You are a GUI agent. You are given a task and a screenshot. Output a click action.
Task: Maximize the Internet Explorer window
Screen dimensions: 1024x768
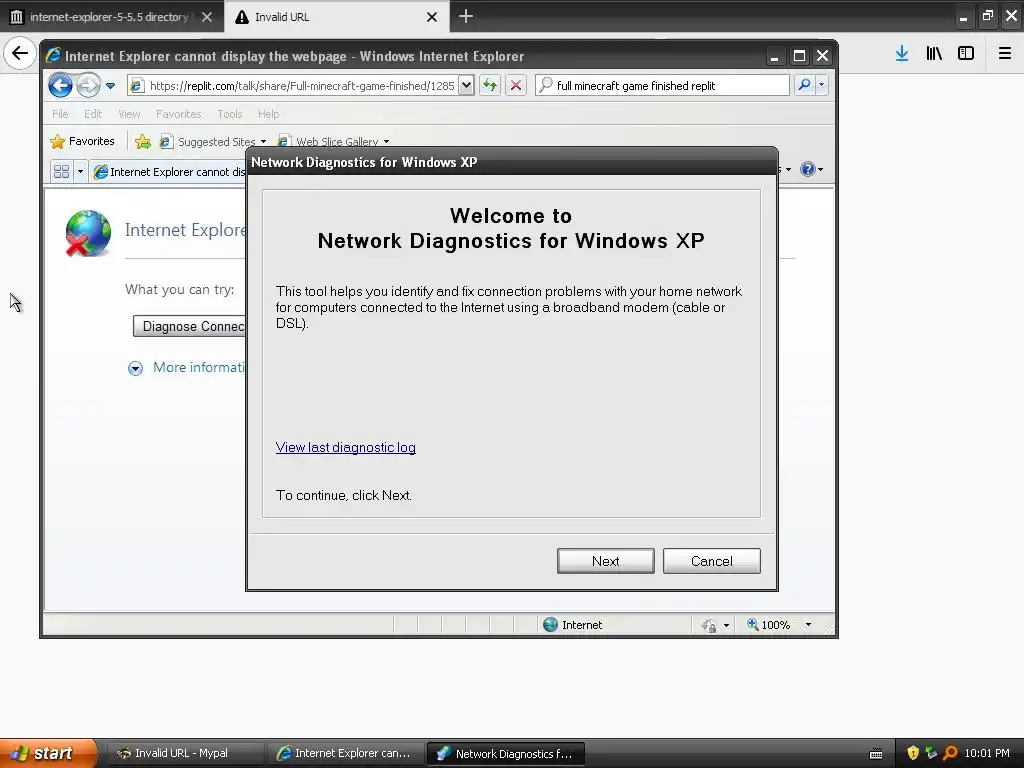[799, 56]
